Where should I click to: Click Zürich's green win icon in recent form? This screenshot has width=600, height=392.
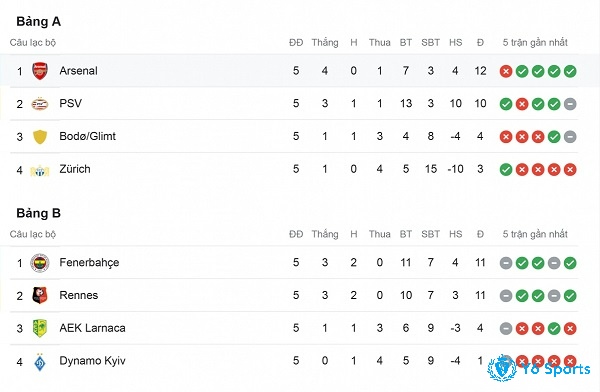pos(506,170)
